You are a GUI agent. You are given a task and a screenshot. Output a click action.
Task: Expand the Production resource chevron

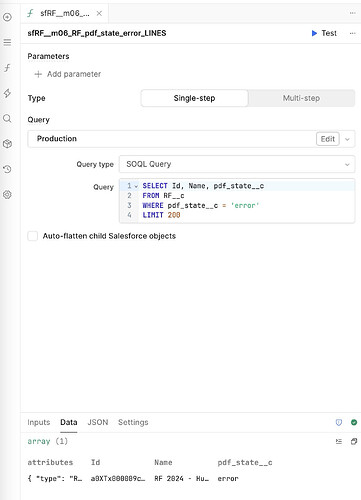pos(347,139)
